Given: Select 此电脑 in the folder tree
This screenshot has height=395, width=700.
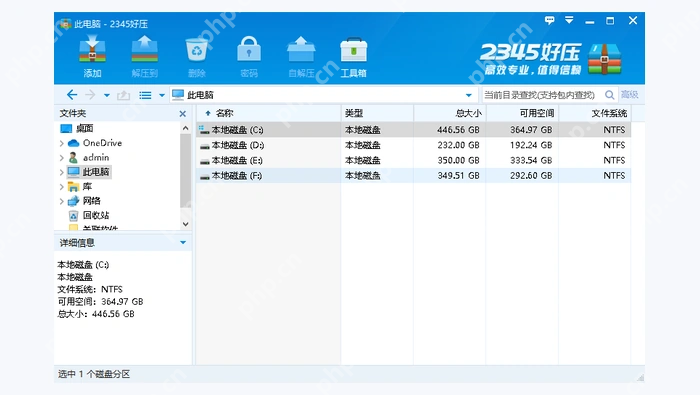Looking at the screenshot, I should (96, 172).
